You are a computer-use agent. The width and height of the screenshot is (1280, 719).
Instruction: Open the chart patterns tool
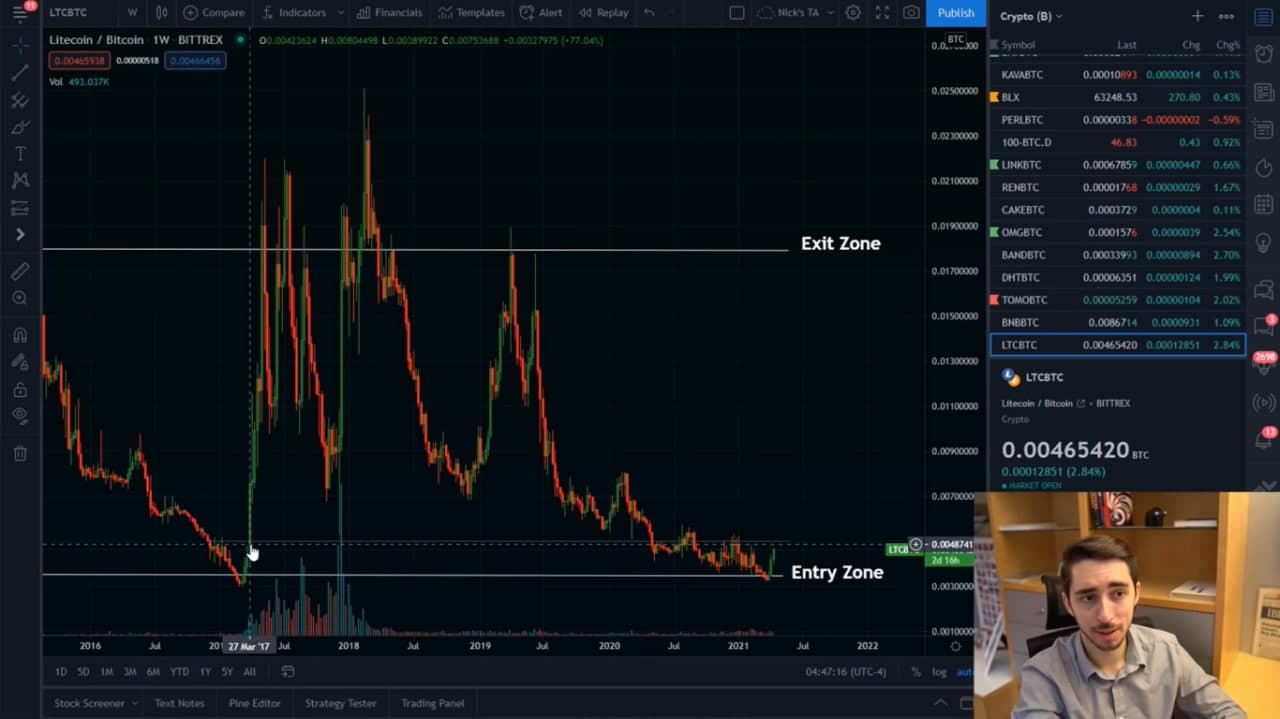20,181
